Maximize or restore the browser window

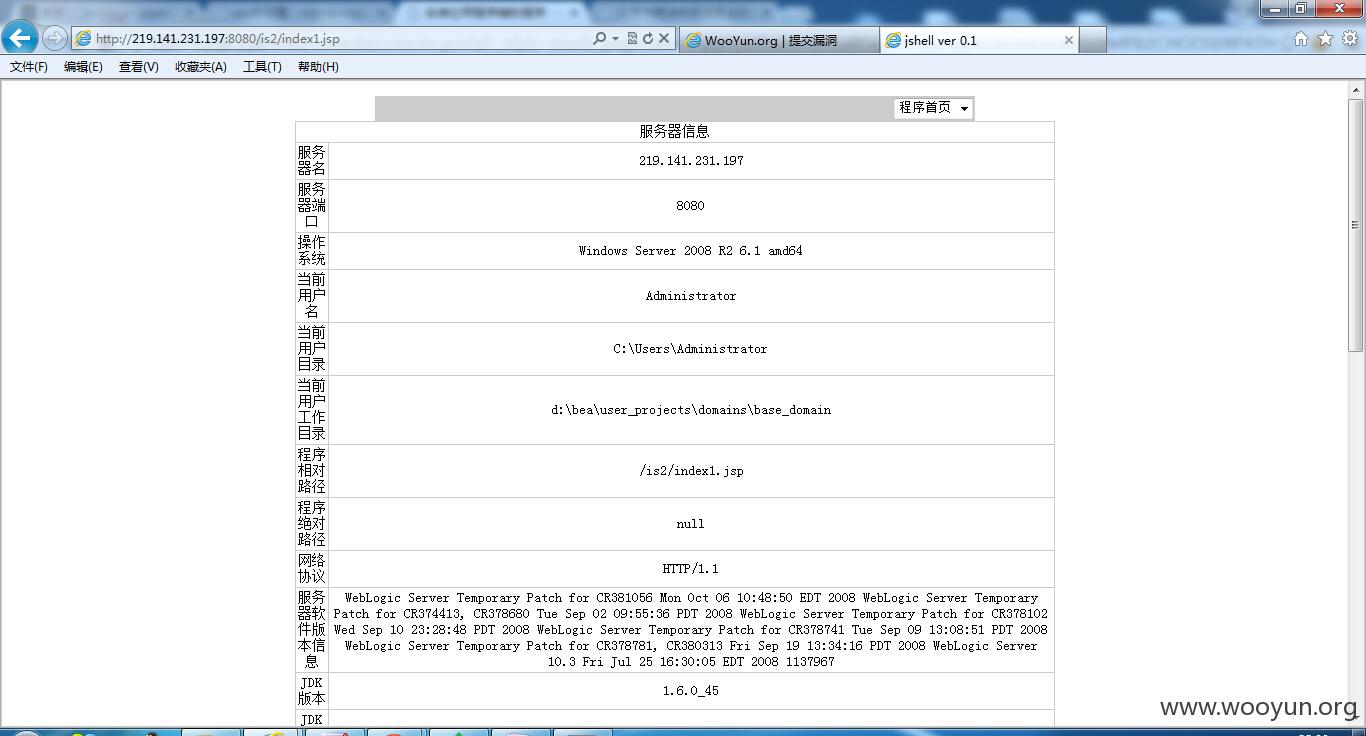click(1300, 9)
